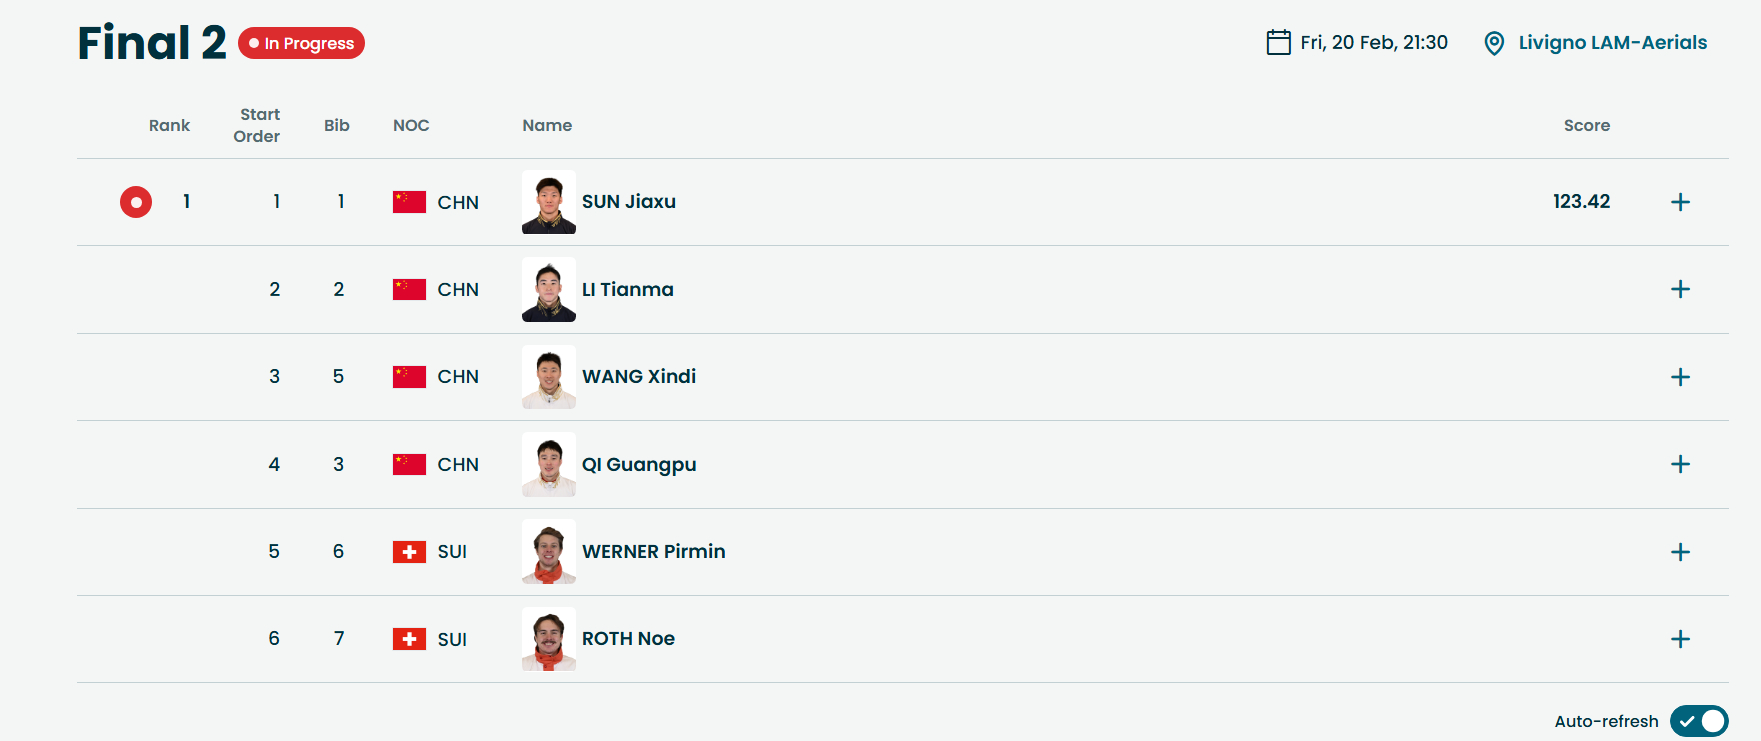Click the location pin icon
Screen dimensions: 1761x741
click(1494, 43)
